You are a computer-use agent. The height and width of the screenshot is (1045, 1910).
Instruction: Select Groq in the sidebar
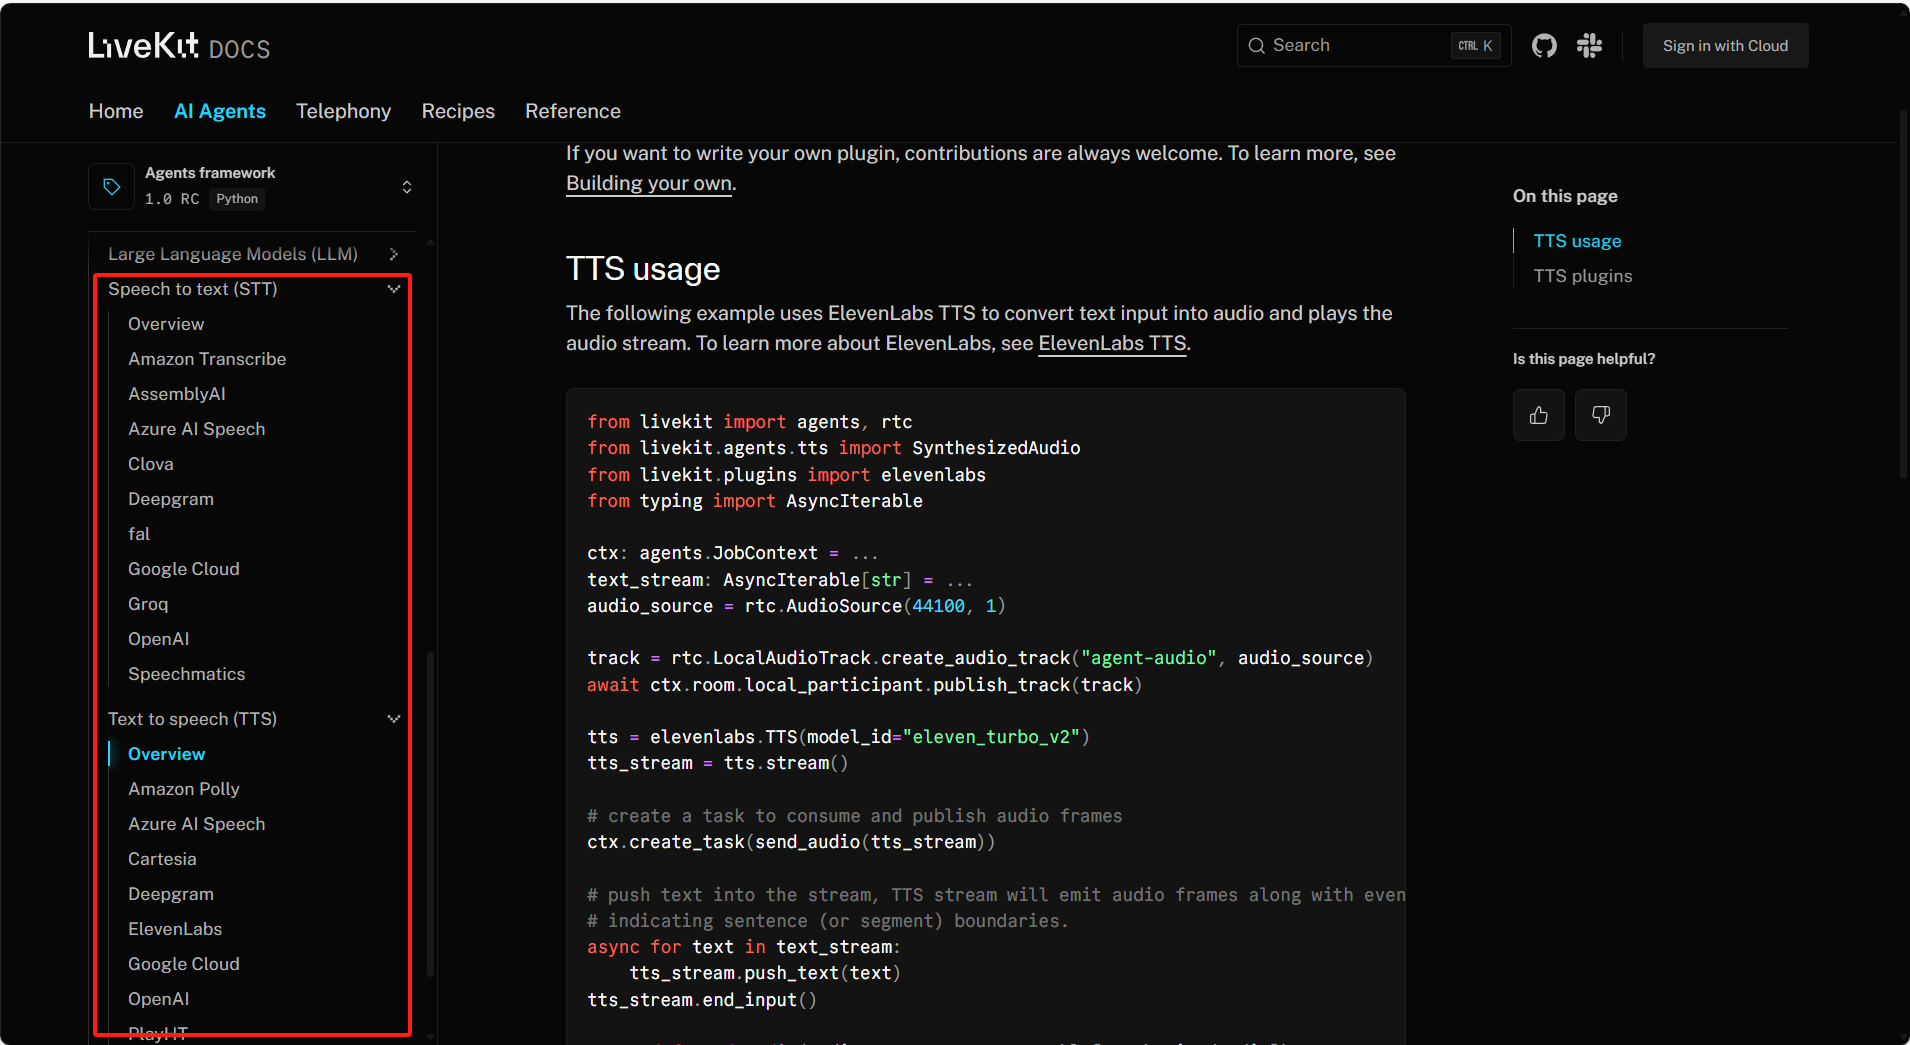(x=148, y=604)
